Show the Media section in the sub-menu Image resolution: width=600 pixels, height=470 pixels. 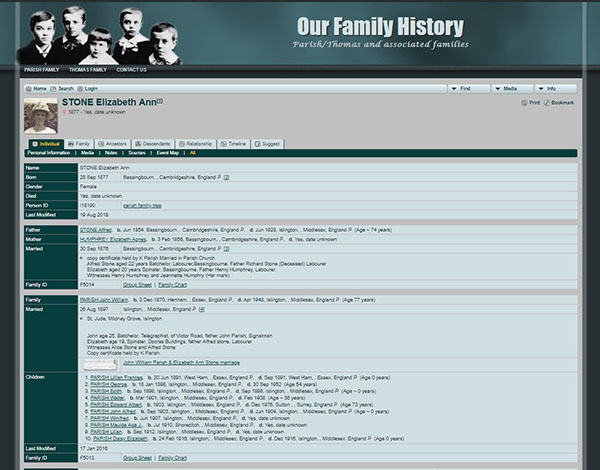(87, 153)
